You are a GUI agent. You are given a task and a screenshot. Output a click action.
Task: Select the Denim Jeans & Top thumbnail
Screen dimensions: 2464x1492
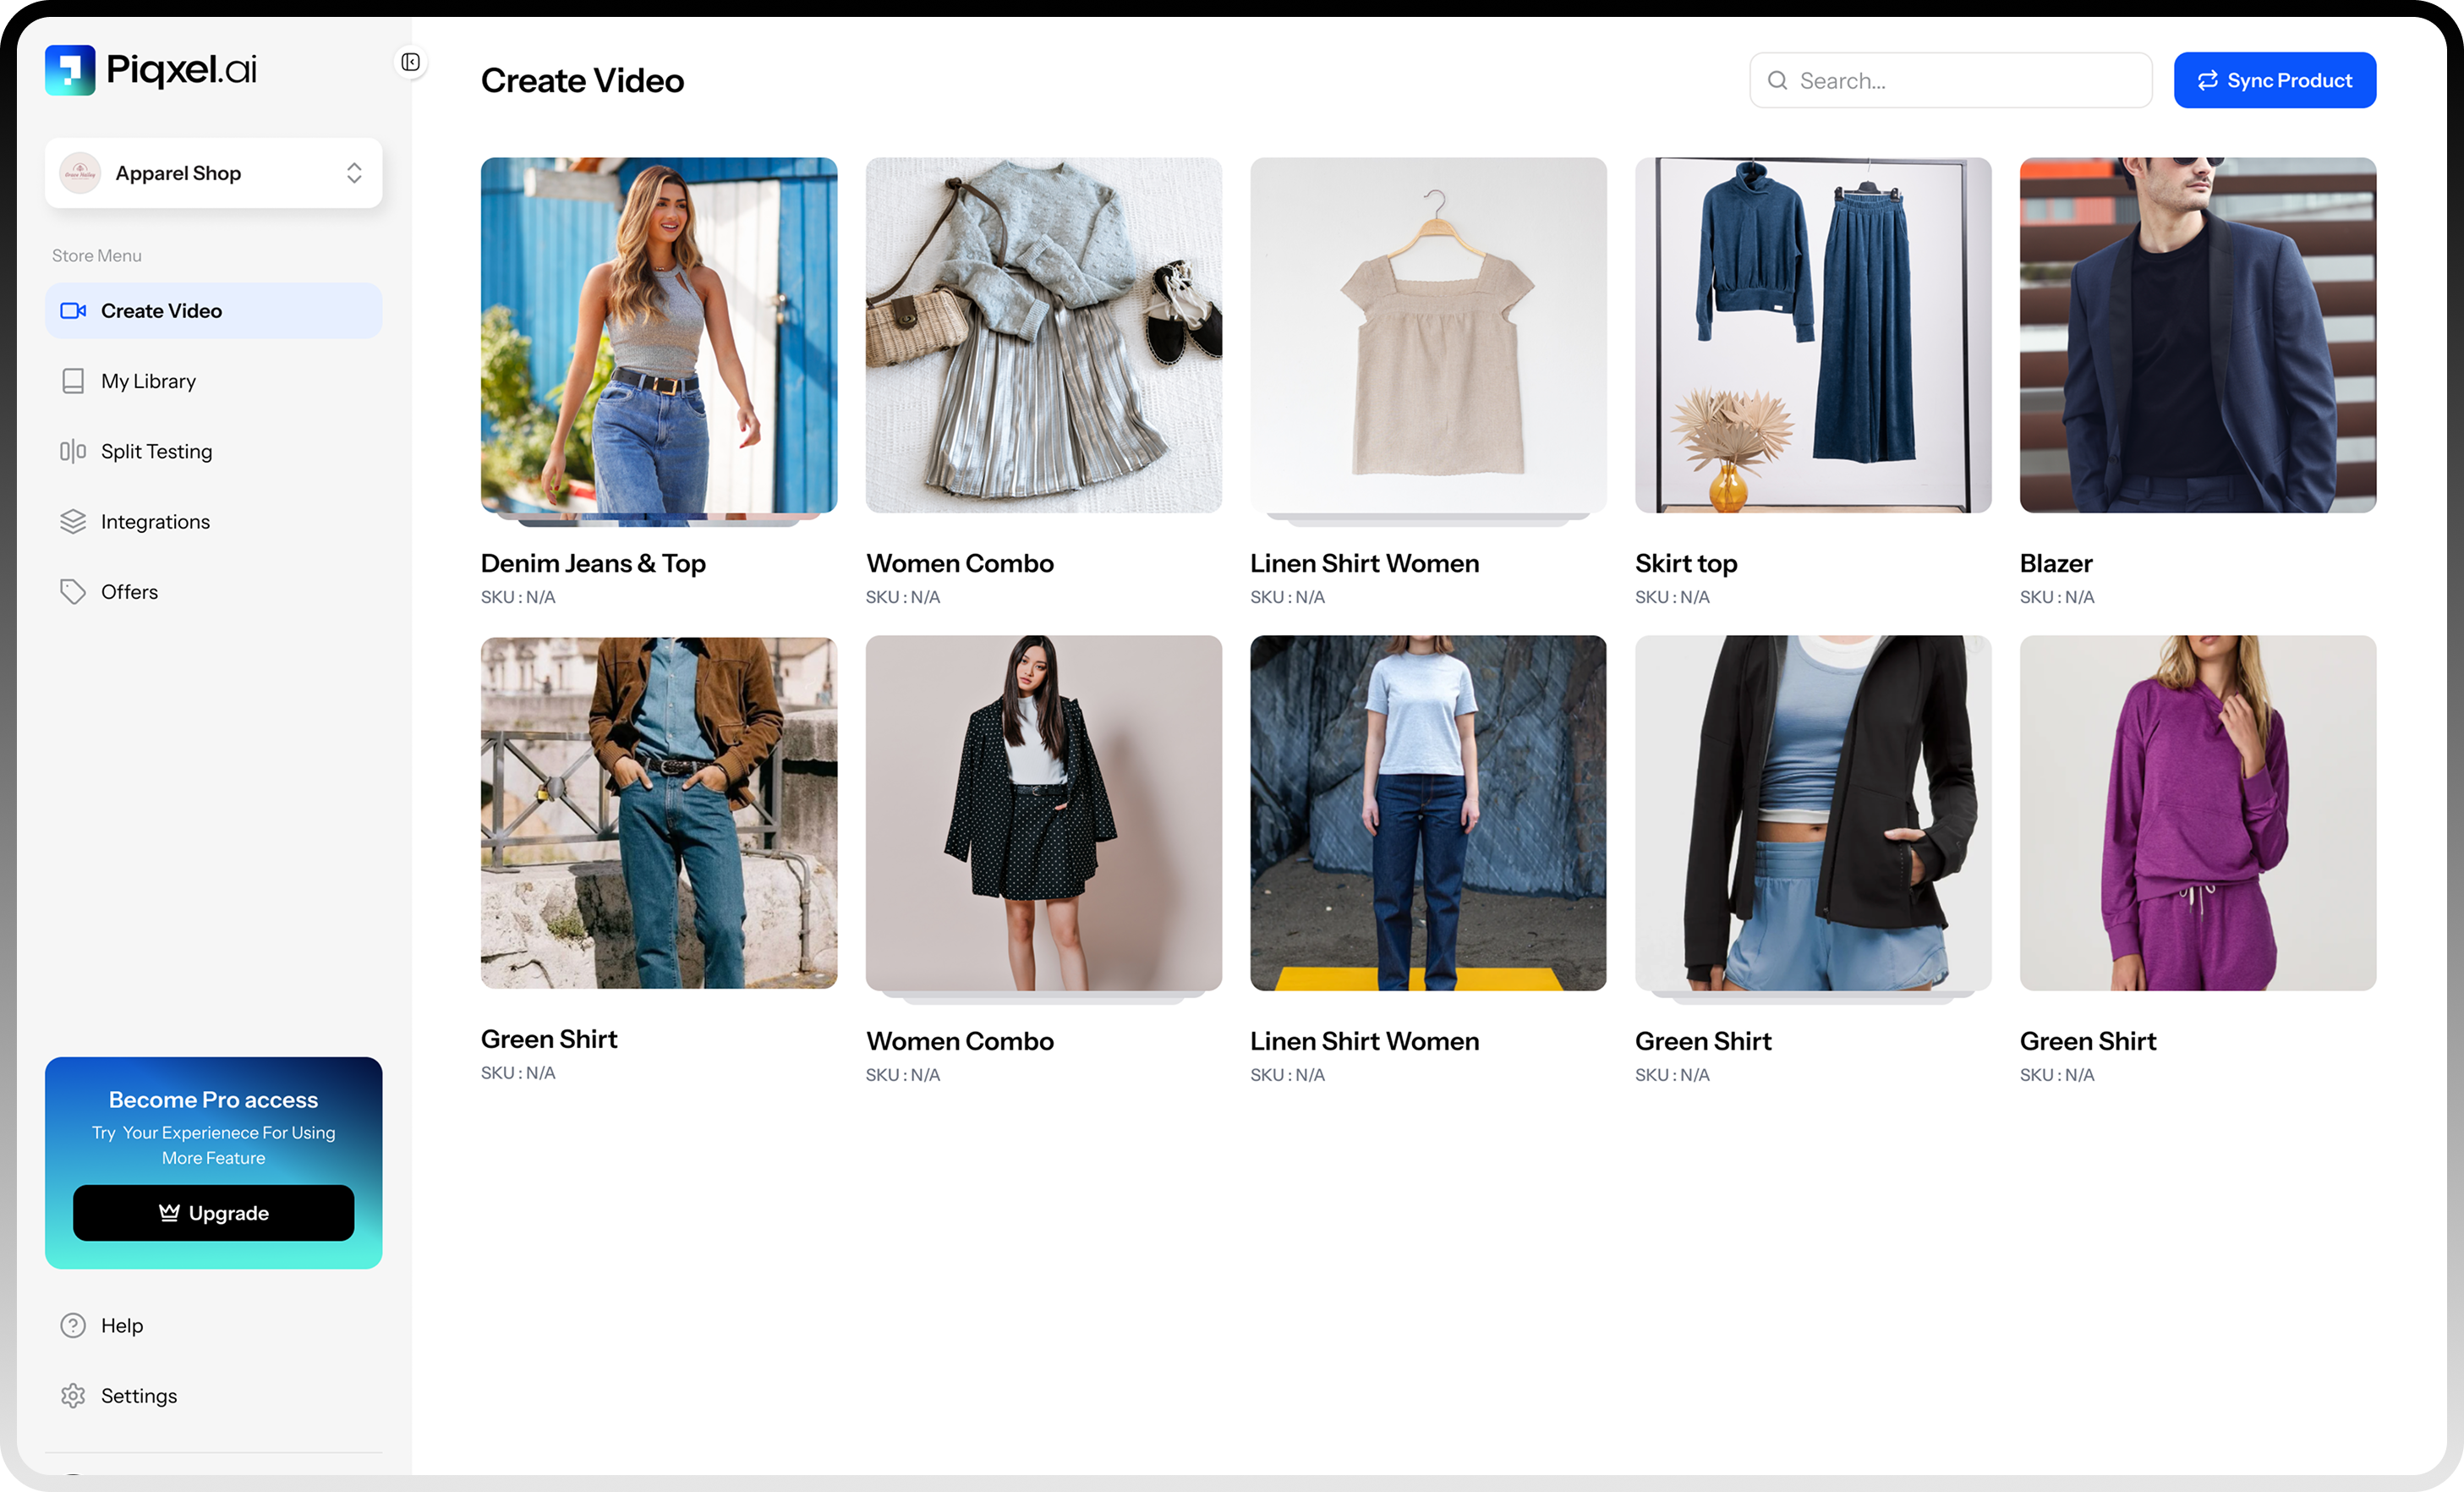tap(658, 335)
